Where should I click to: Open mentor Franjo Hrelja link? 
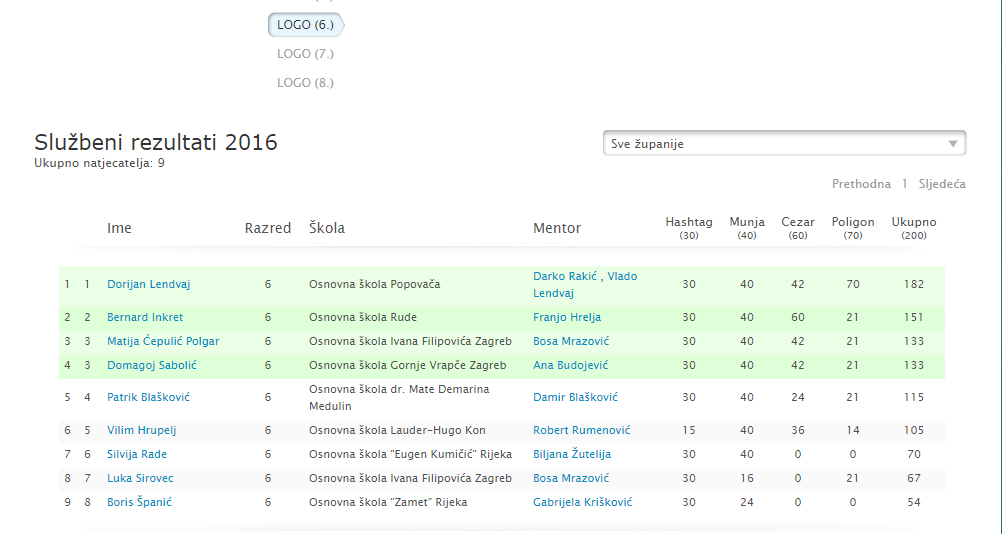point(567,317)
